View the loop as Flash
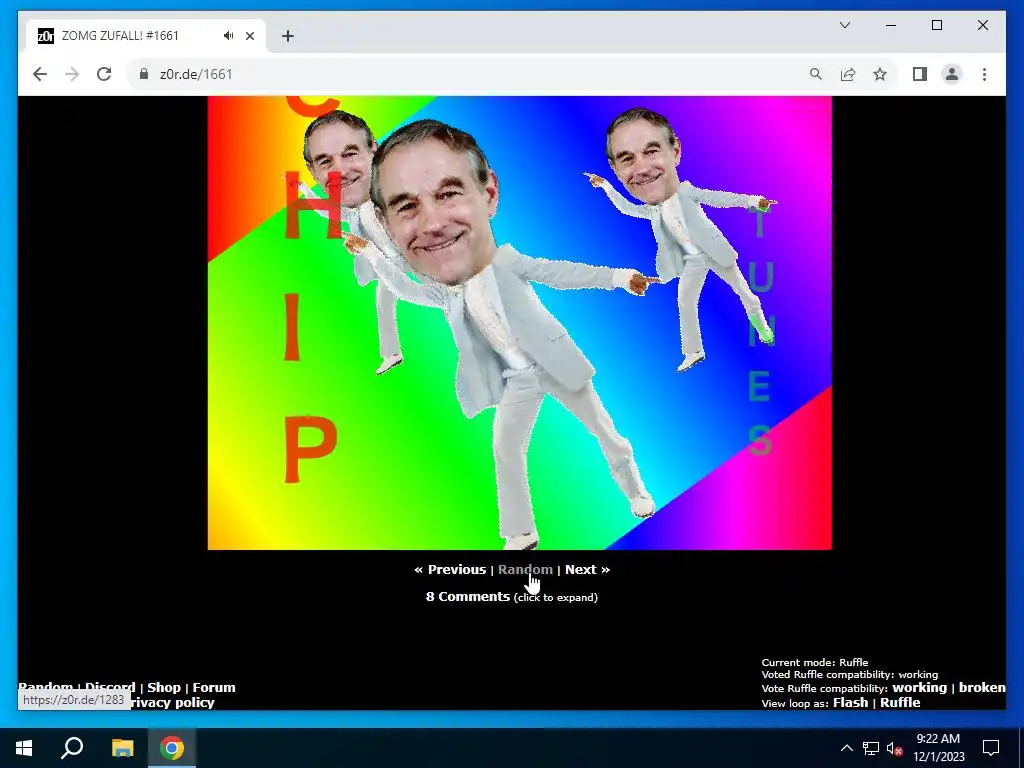This screenshot has width=1024, height=768. coord(850,703)
